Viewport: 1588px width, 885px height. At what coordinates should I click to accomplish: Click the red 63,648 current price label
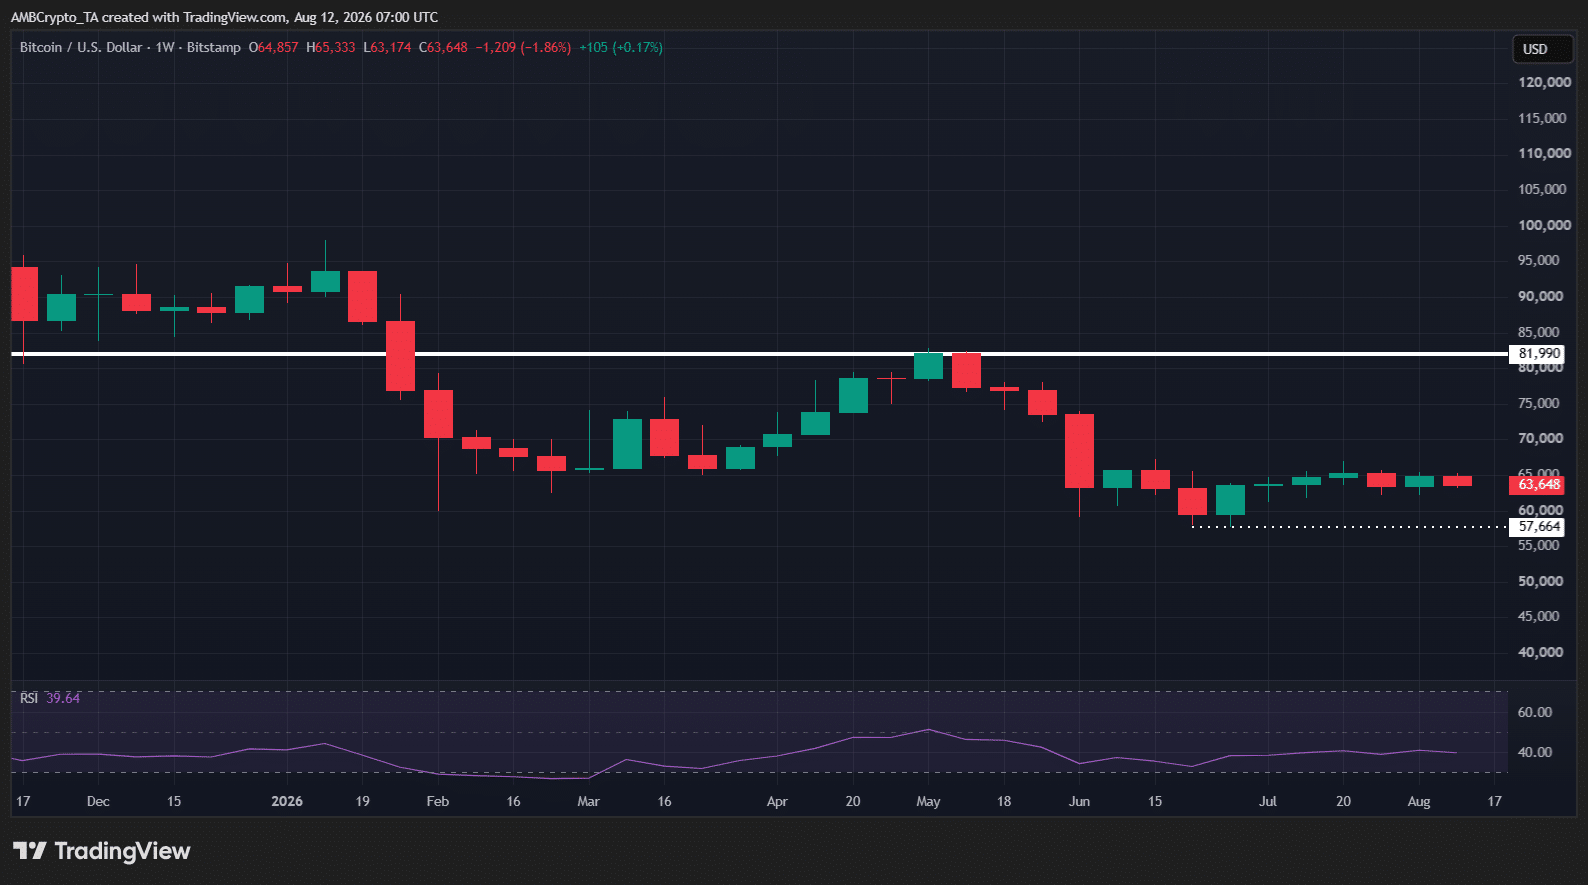point(1537,485)
